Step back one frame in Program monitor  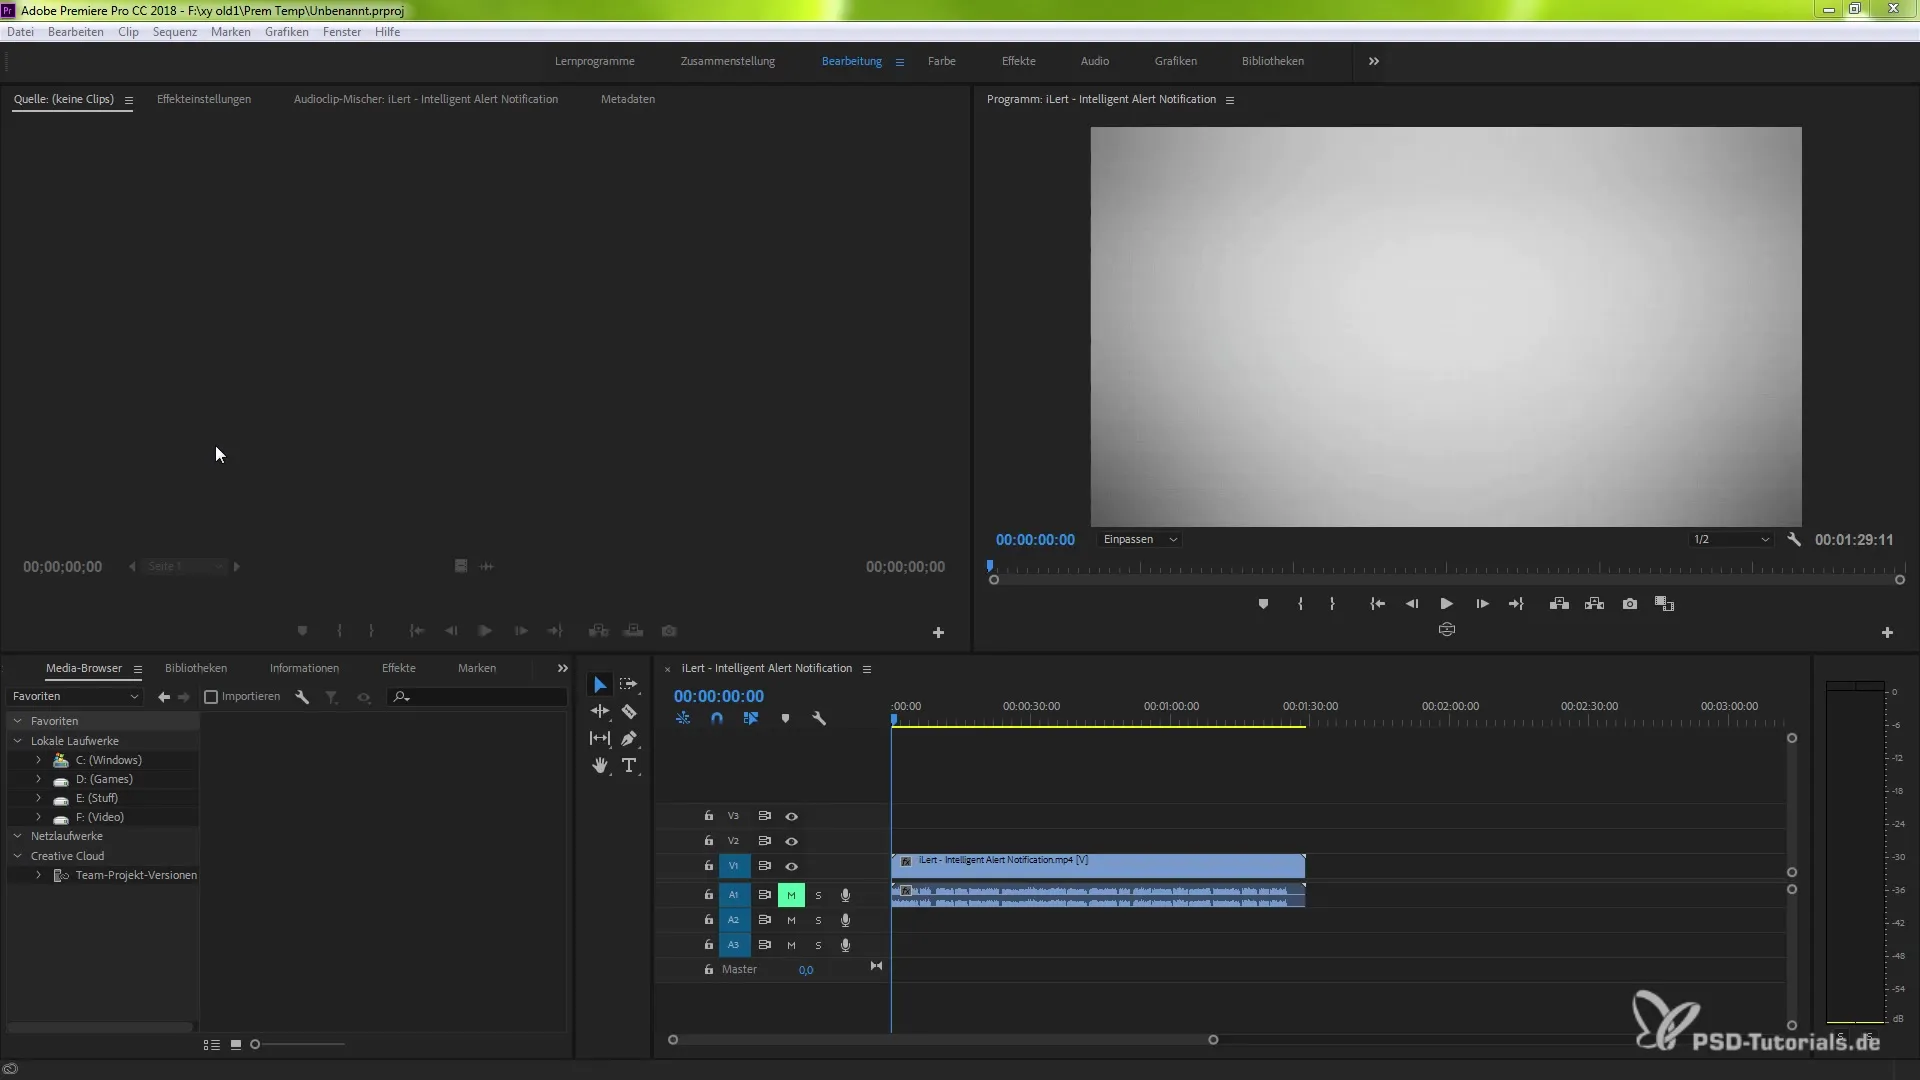pyautogui.click(x=1412, y=604)
